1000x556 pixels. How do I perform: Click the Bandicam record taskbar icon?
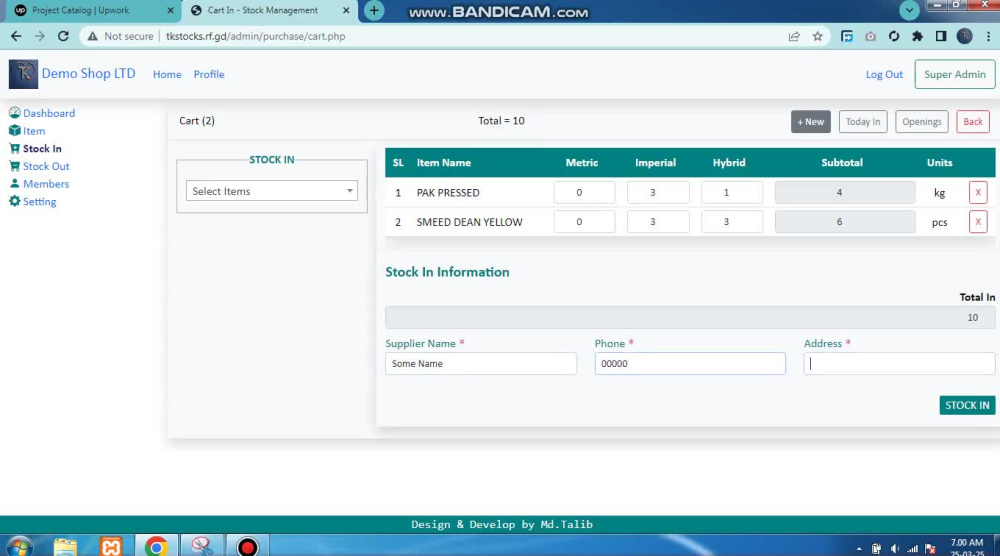[247, 546]
